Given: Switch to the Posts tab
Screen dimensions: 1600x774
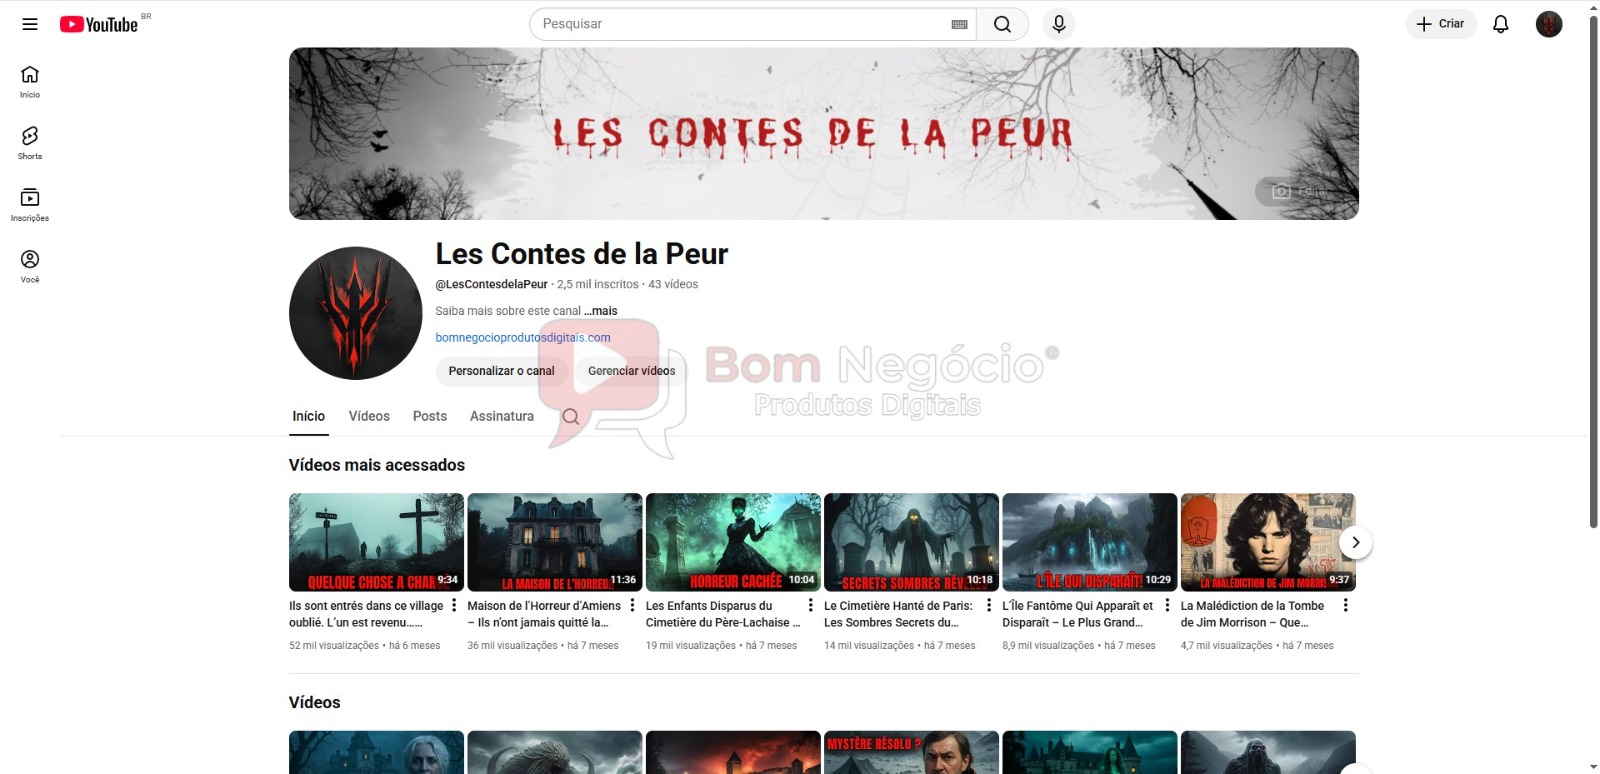Looking at the screenshot, I should [x=430, y=416].
